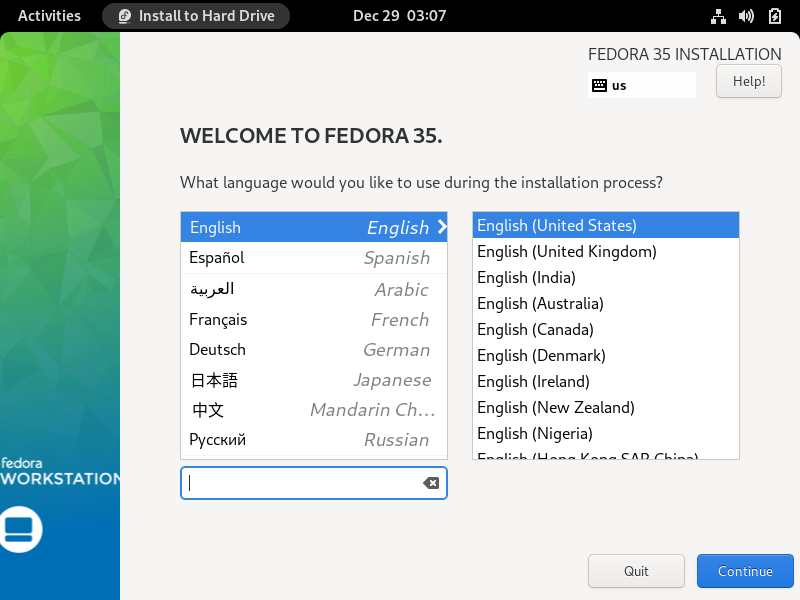The image size is (800, 600).
Task: Choose English (India) locale
Action: (606, 278)
